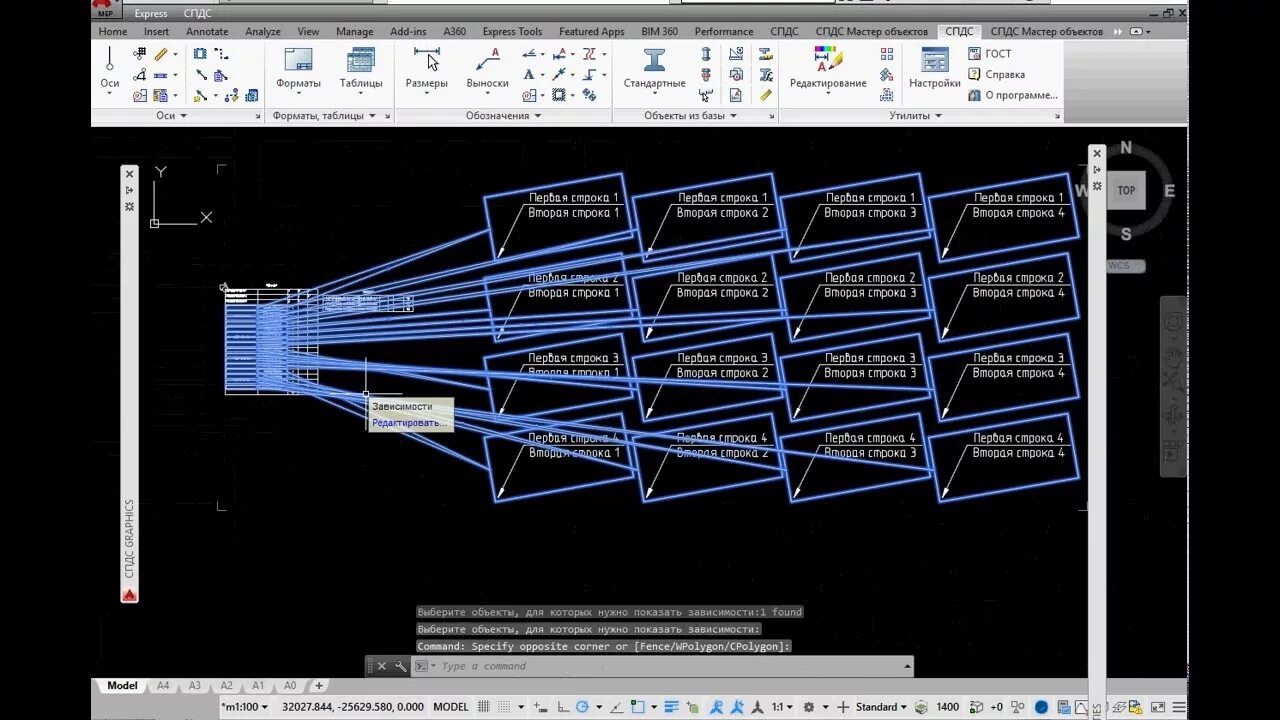Screen dimensions: 1280x720
Task: Click the MODEL space status button
Action: point(451,707)
